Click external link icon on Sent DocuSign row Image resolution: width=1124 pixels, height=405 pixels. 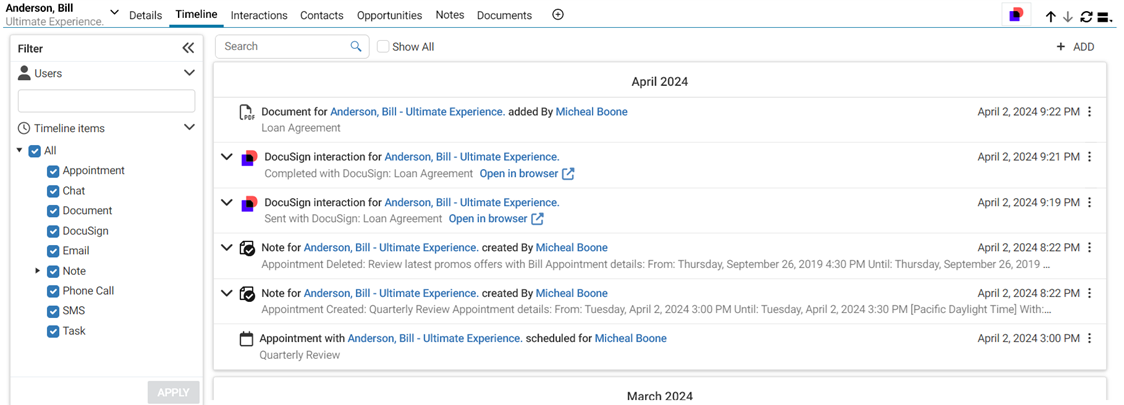[x=538, y=219]
